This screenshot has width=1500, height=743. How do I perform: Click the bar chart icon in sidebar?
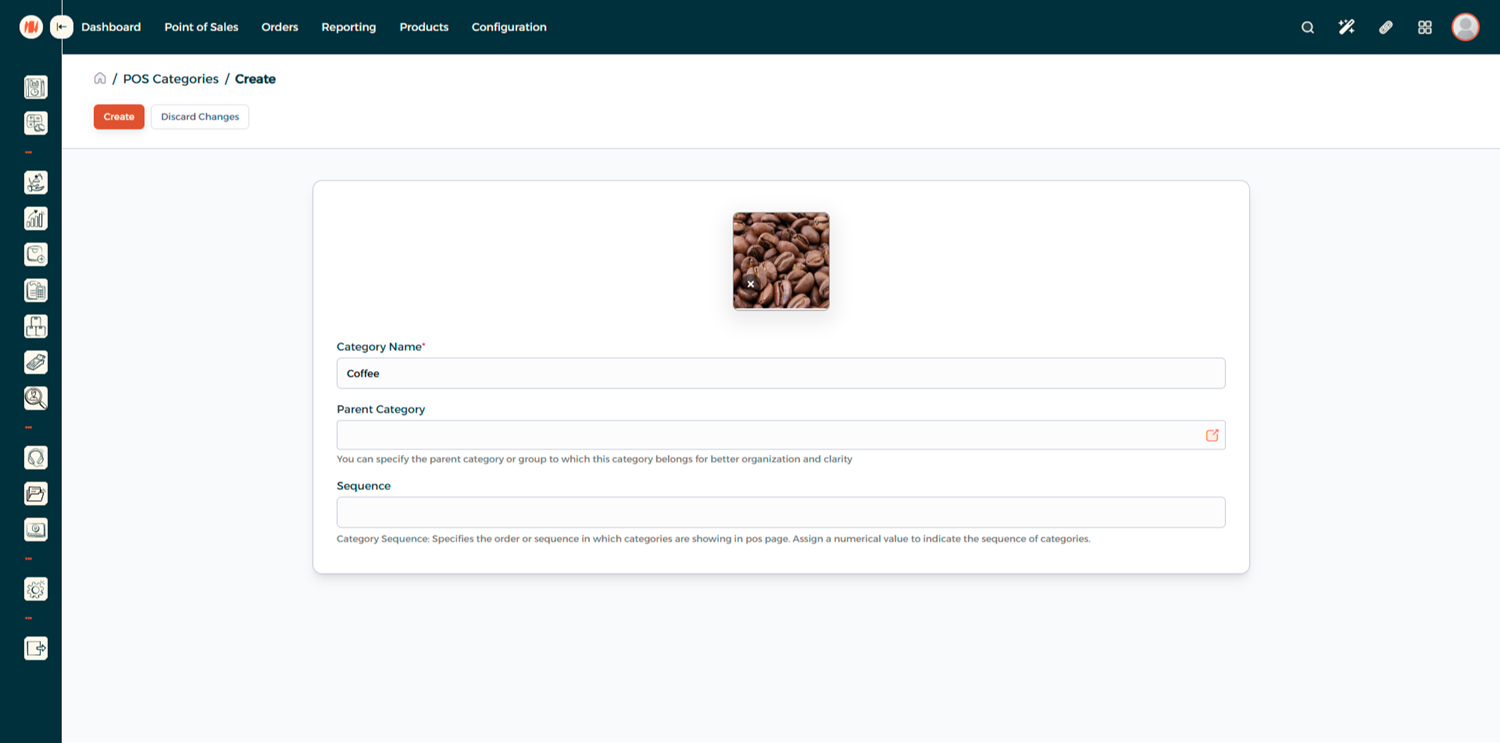pyautogui.click(x=36, y=218)
